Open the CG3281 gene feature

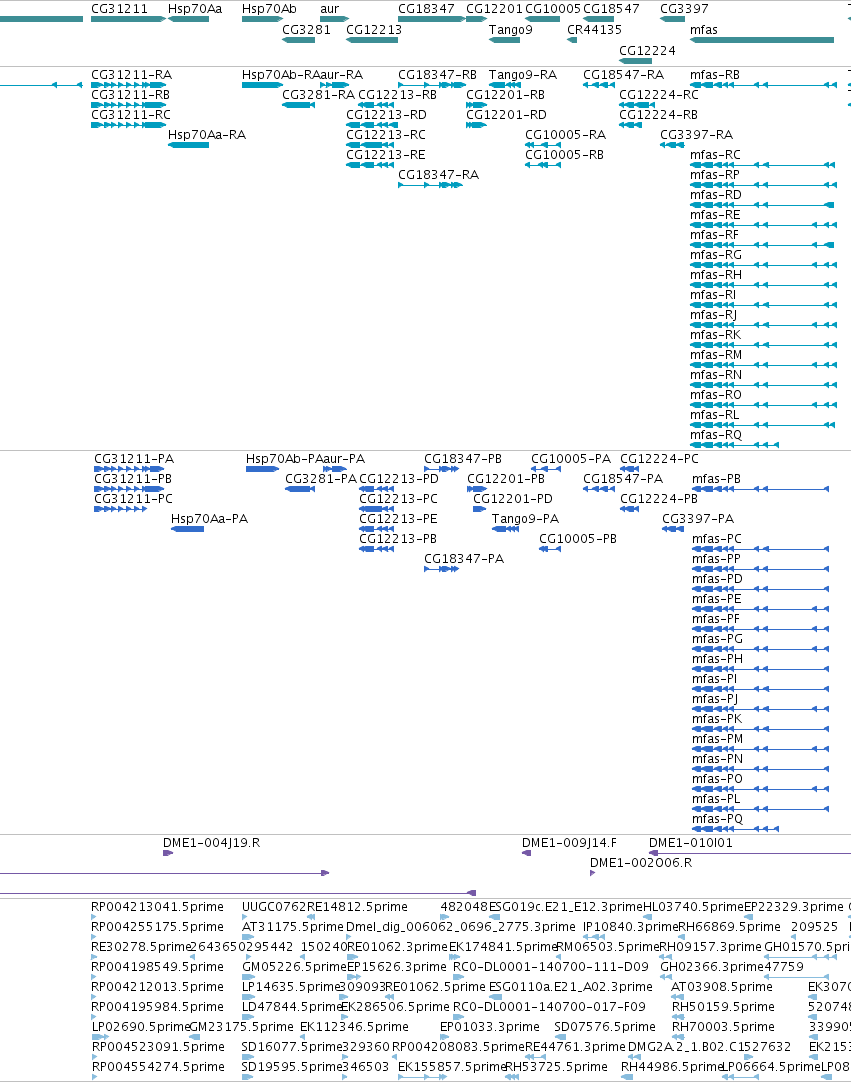298,40
